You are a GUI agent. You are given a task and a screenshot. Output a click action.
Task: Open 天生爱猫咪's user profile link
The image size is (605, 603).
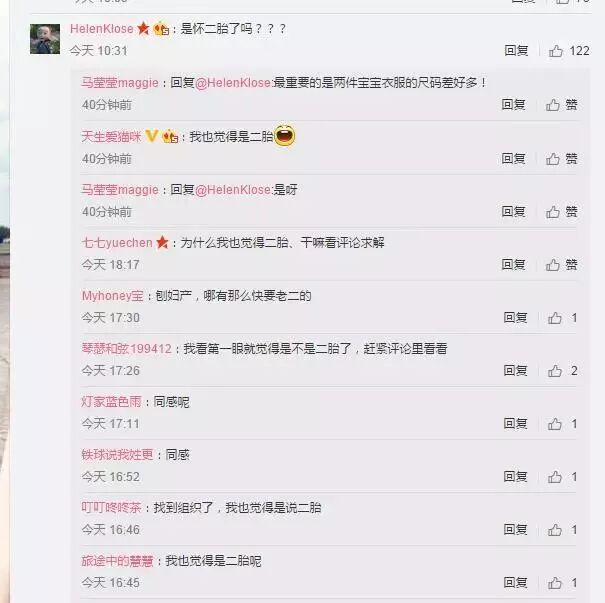click(x=111, y=136)
